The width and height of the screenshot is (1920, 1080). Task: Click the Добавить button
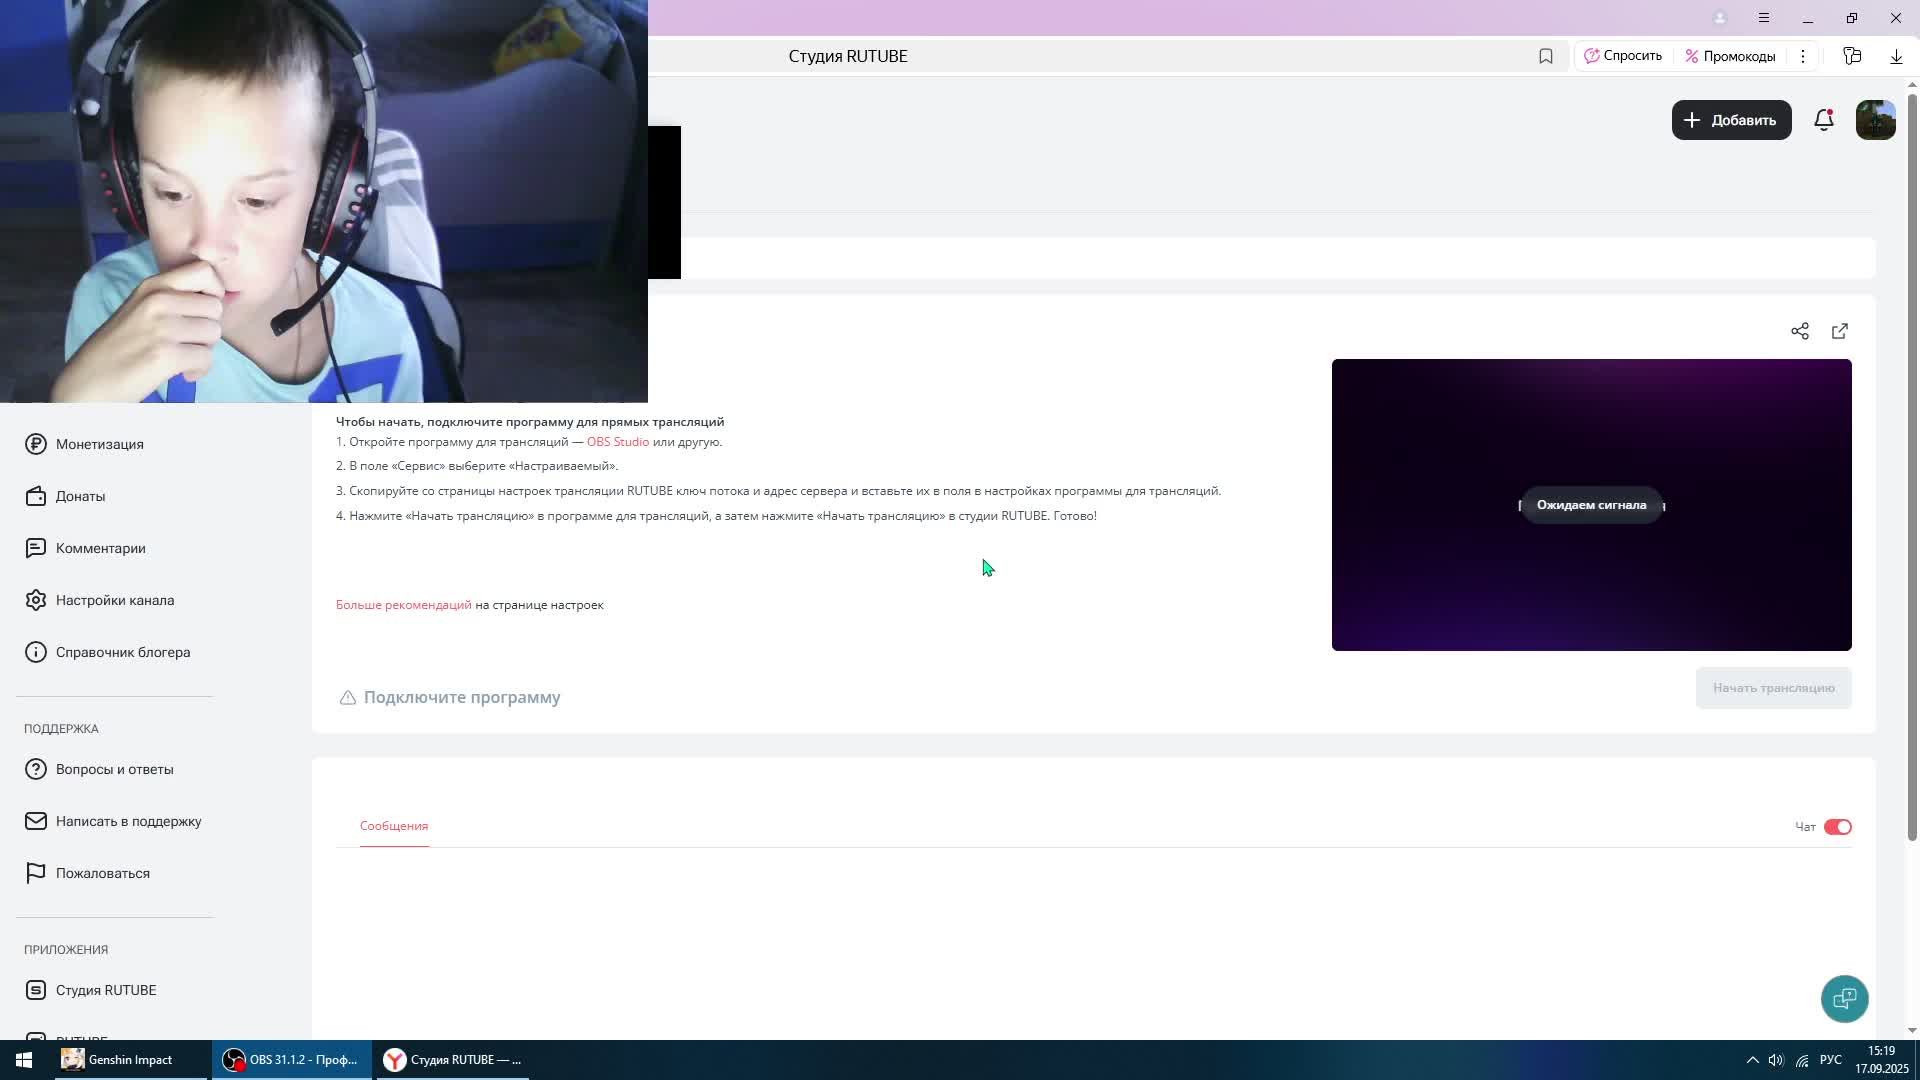point(1731,120)
